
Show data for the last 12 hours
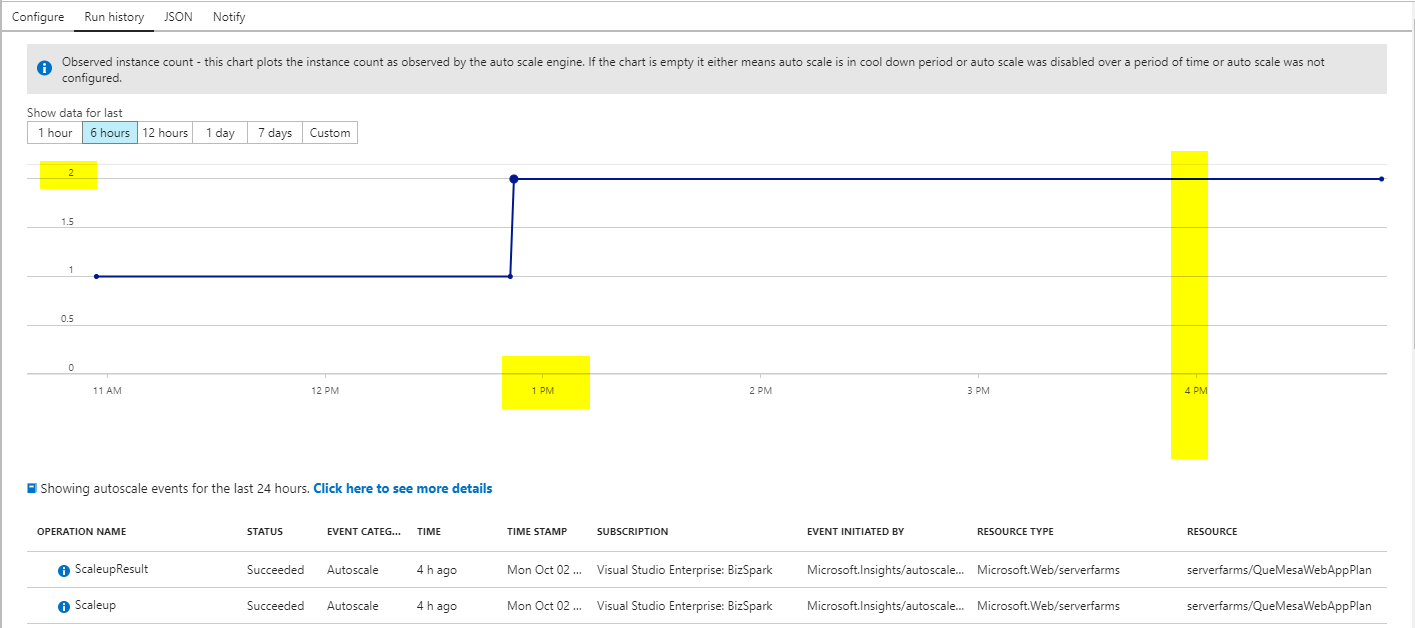pos(164,132)
